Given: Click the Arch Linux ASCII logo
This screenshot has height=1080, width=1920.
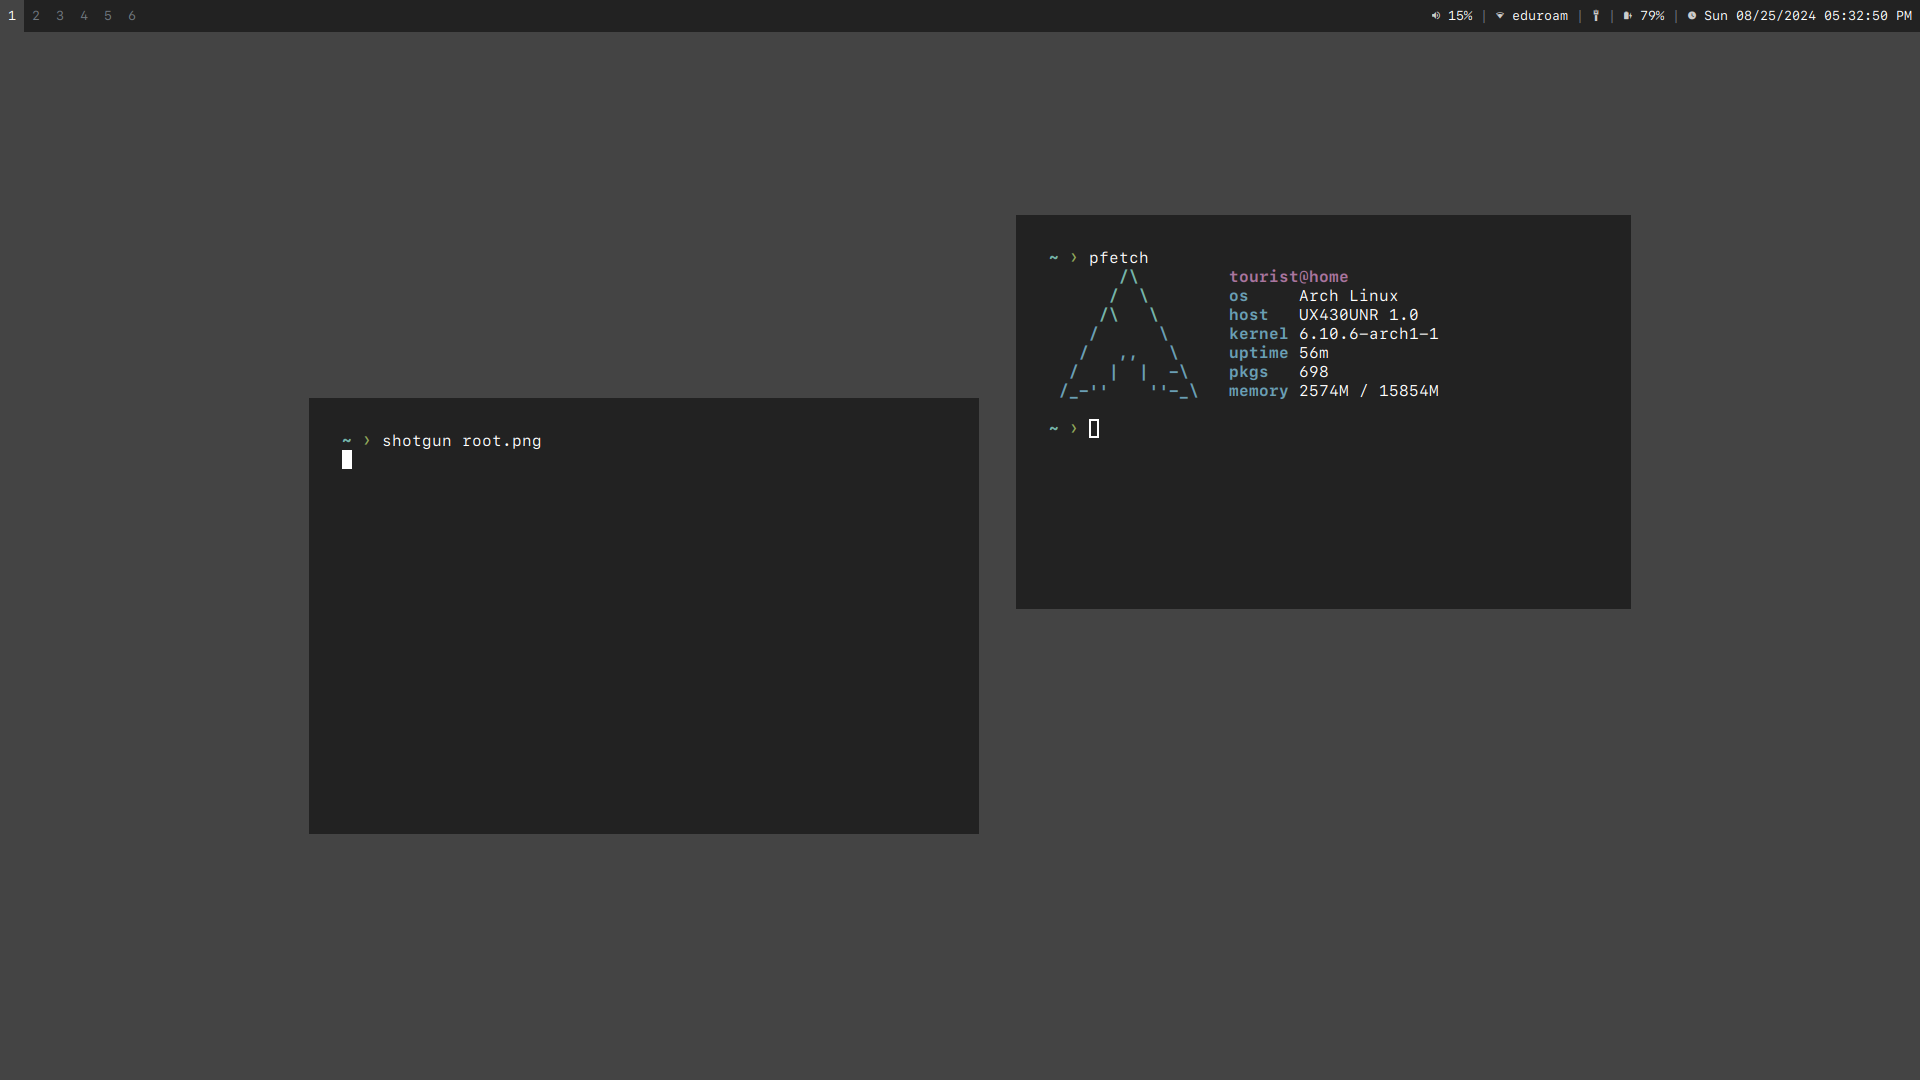Looking at the screenshot, I should tap(1128, 335).
